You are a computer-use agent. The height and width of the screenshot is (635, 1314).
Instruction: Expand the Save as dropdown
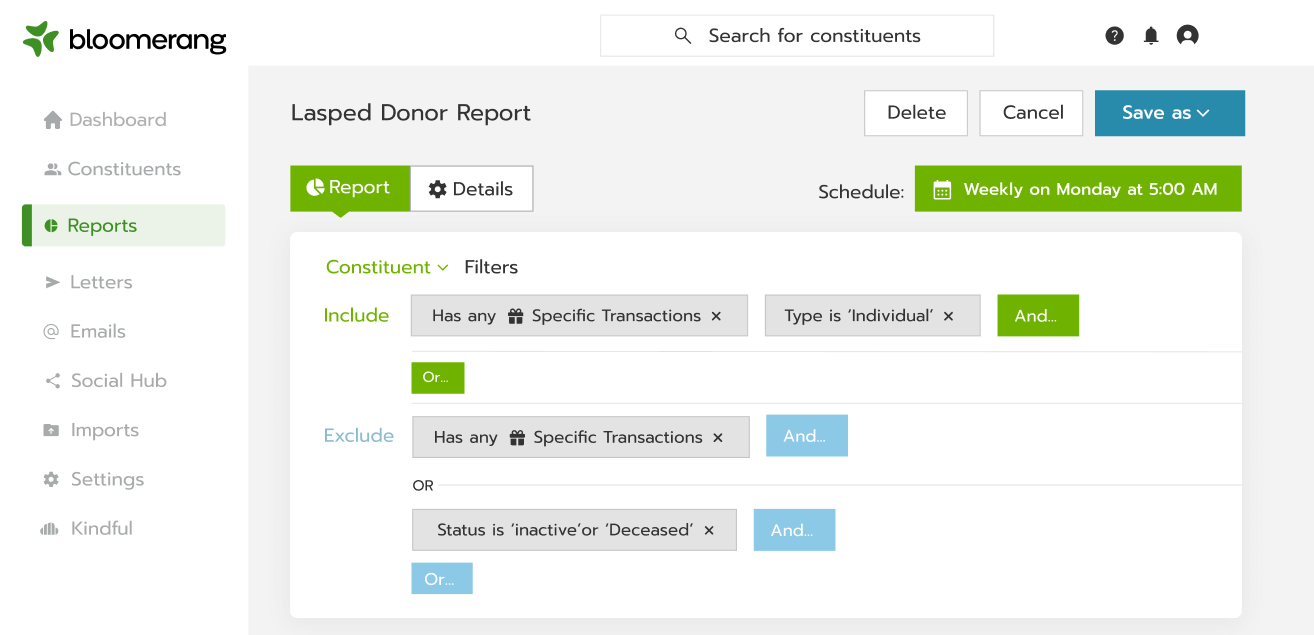[1169, 113]
